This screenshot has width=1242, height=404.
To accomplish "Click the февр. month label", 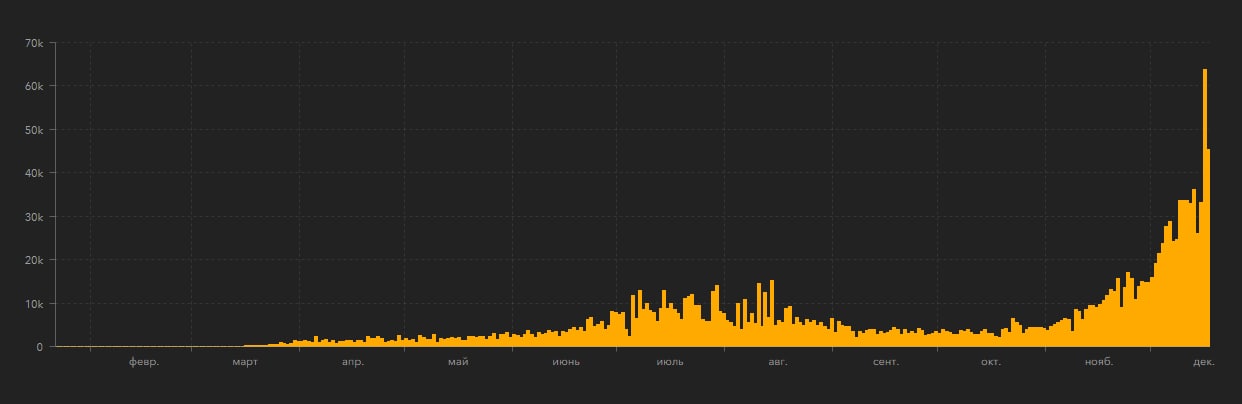I will click(144, 362).
